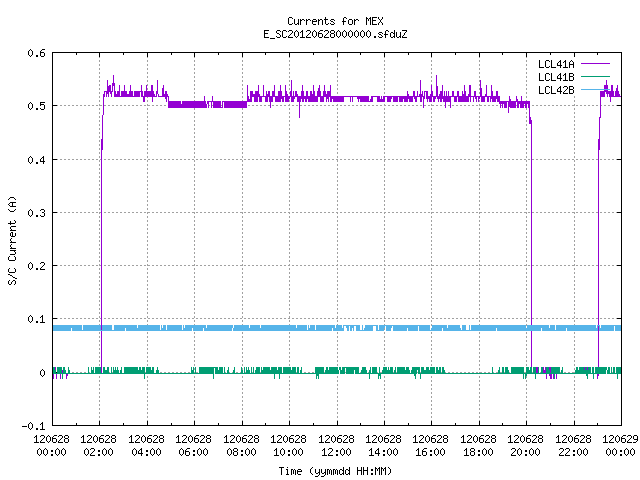Select the filename E_SC20120628000000.sfduZ subtitle

tap(335, 34)
